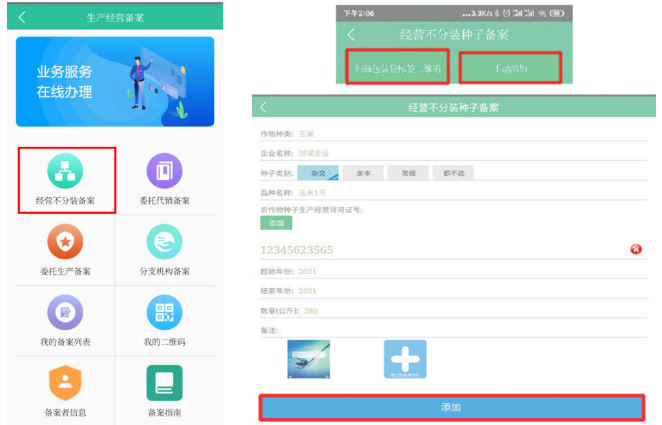
Task: Select 亲本 seed category option
Action: tap(363, 173)
